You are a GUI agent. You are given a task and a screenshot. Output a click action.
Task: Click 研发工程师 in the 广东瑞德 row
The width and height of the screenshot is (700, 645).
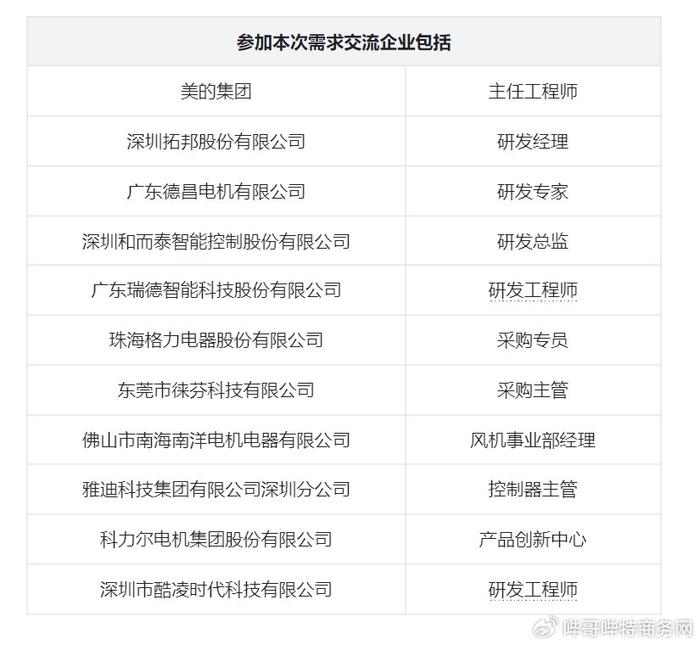pyautogui.click(x=533, y=290)
